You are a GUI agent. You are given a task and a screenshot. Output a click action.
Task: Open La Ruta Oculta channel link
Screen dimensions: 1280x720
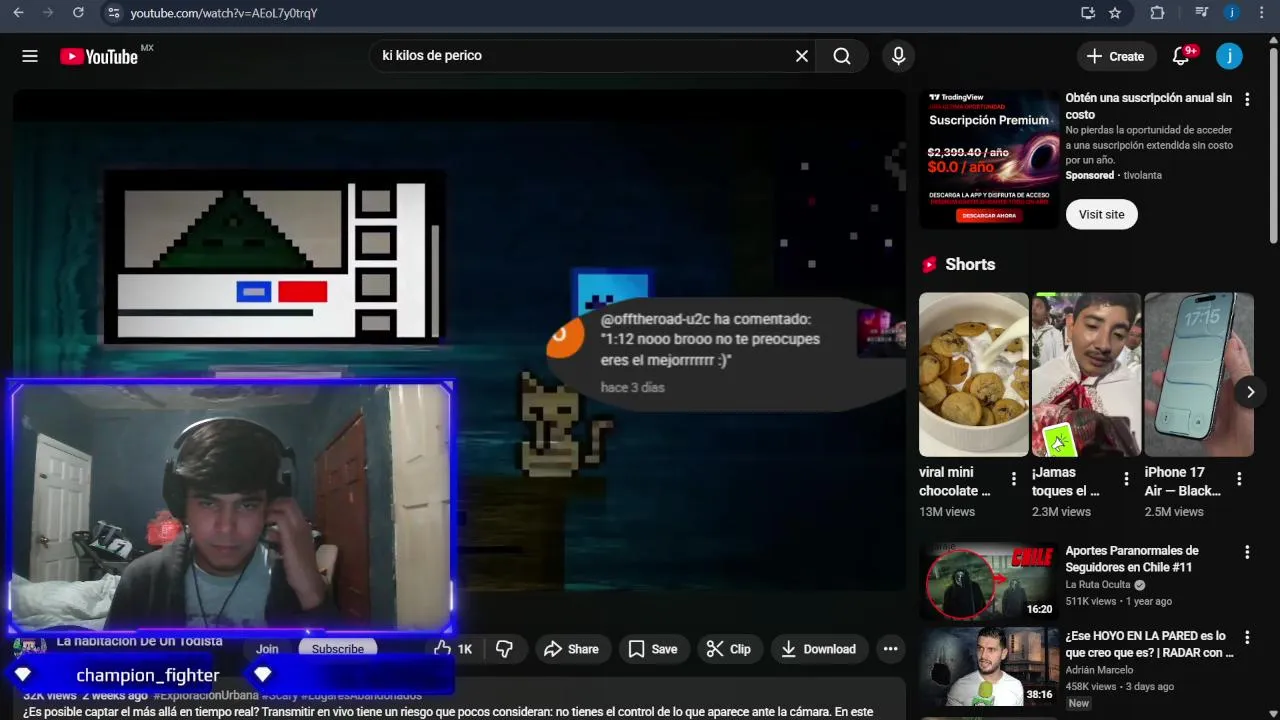pos(1098,585)
